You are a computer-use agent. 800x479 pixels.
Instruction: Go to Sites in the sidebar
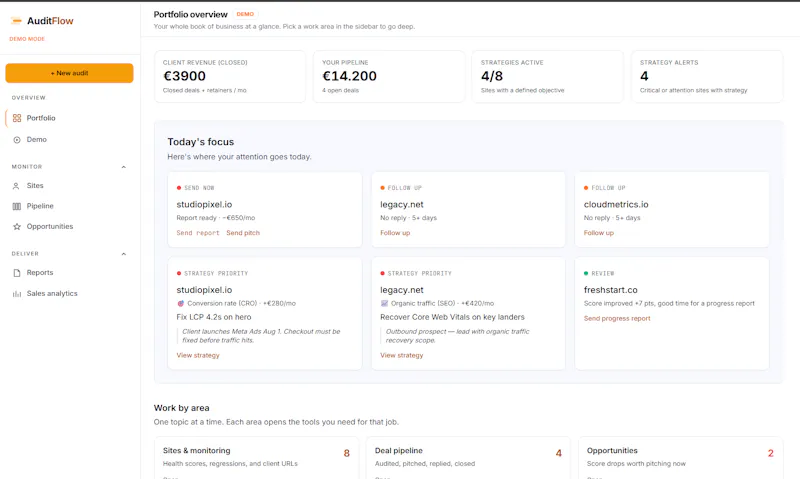(69, 186)
